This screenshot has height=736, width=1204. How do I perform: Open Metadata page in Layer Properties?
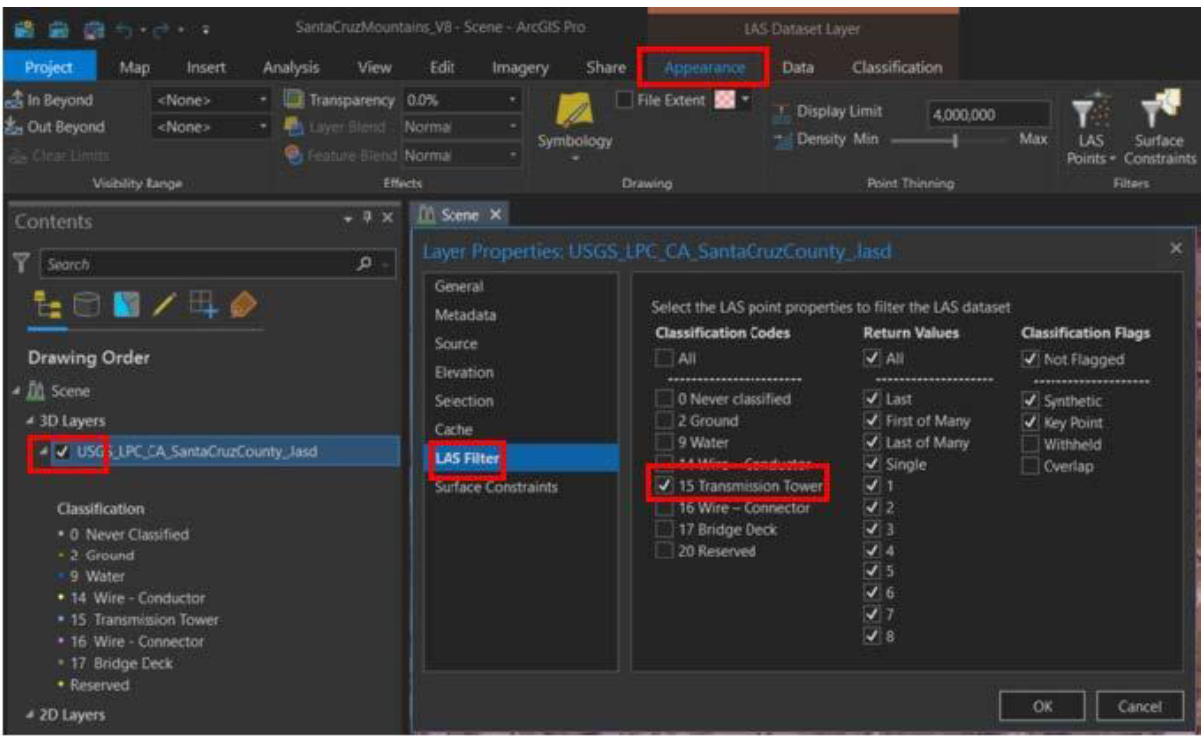465,315
